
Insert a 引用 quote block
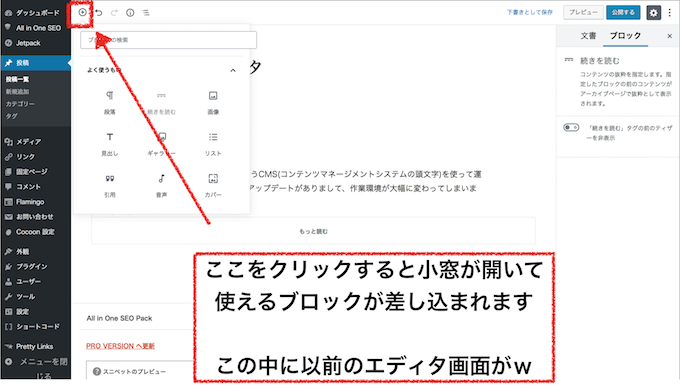pyautogui.click(x=110, y=186)
